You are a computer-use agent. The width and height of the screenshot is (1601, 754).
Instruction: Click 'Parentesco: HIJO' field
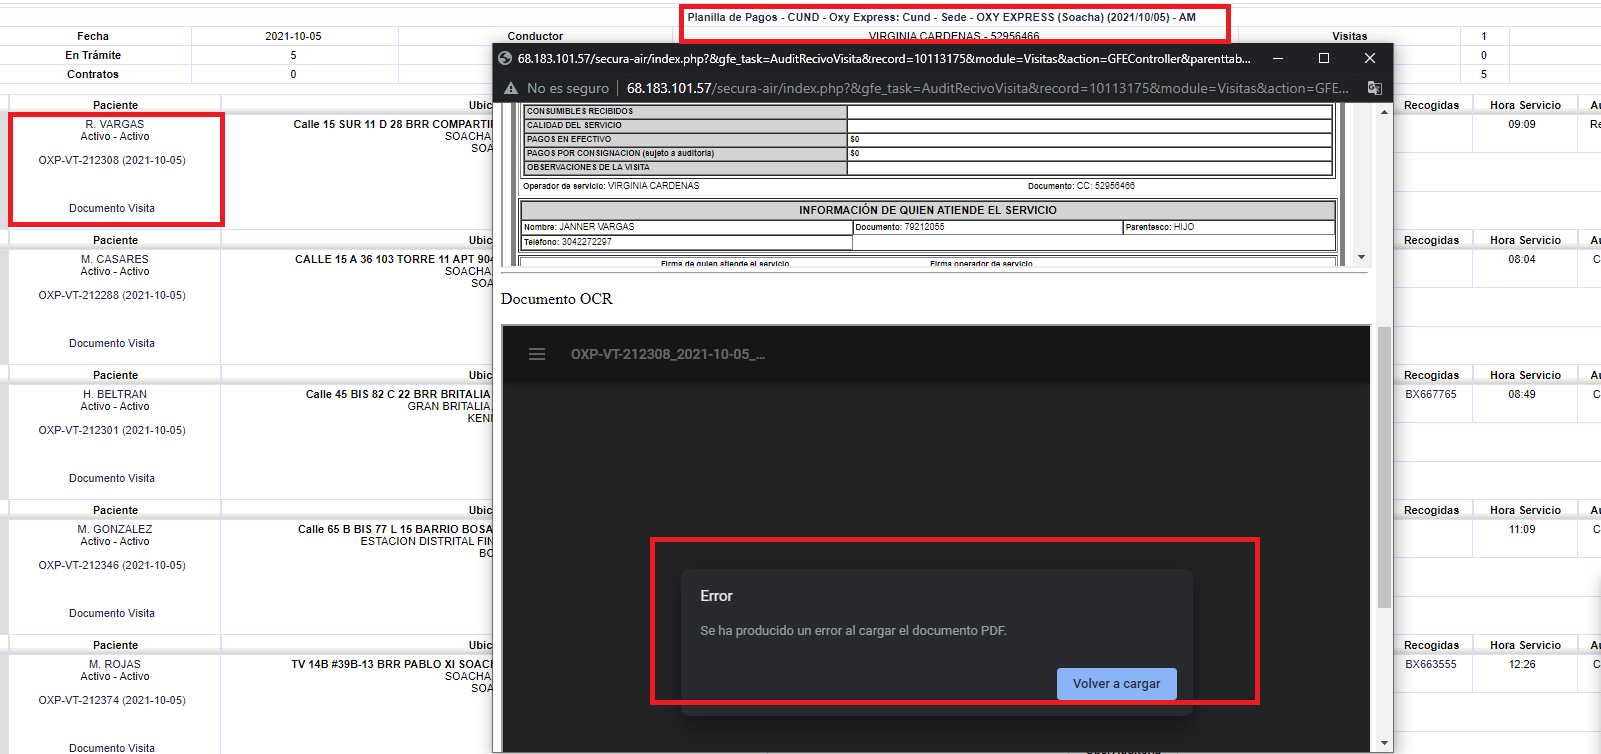[x=1229, y=227]
